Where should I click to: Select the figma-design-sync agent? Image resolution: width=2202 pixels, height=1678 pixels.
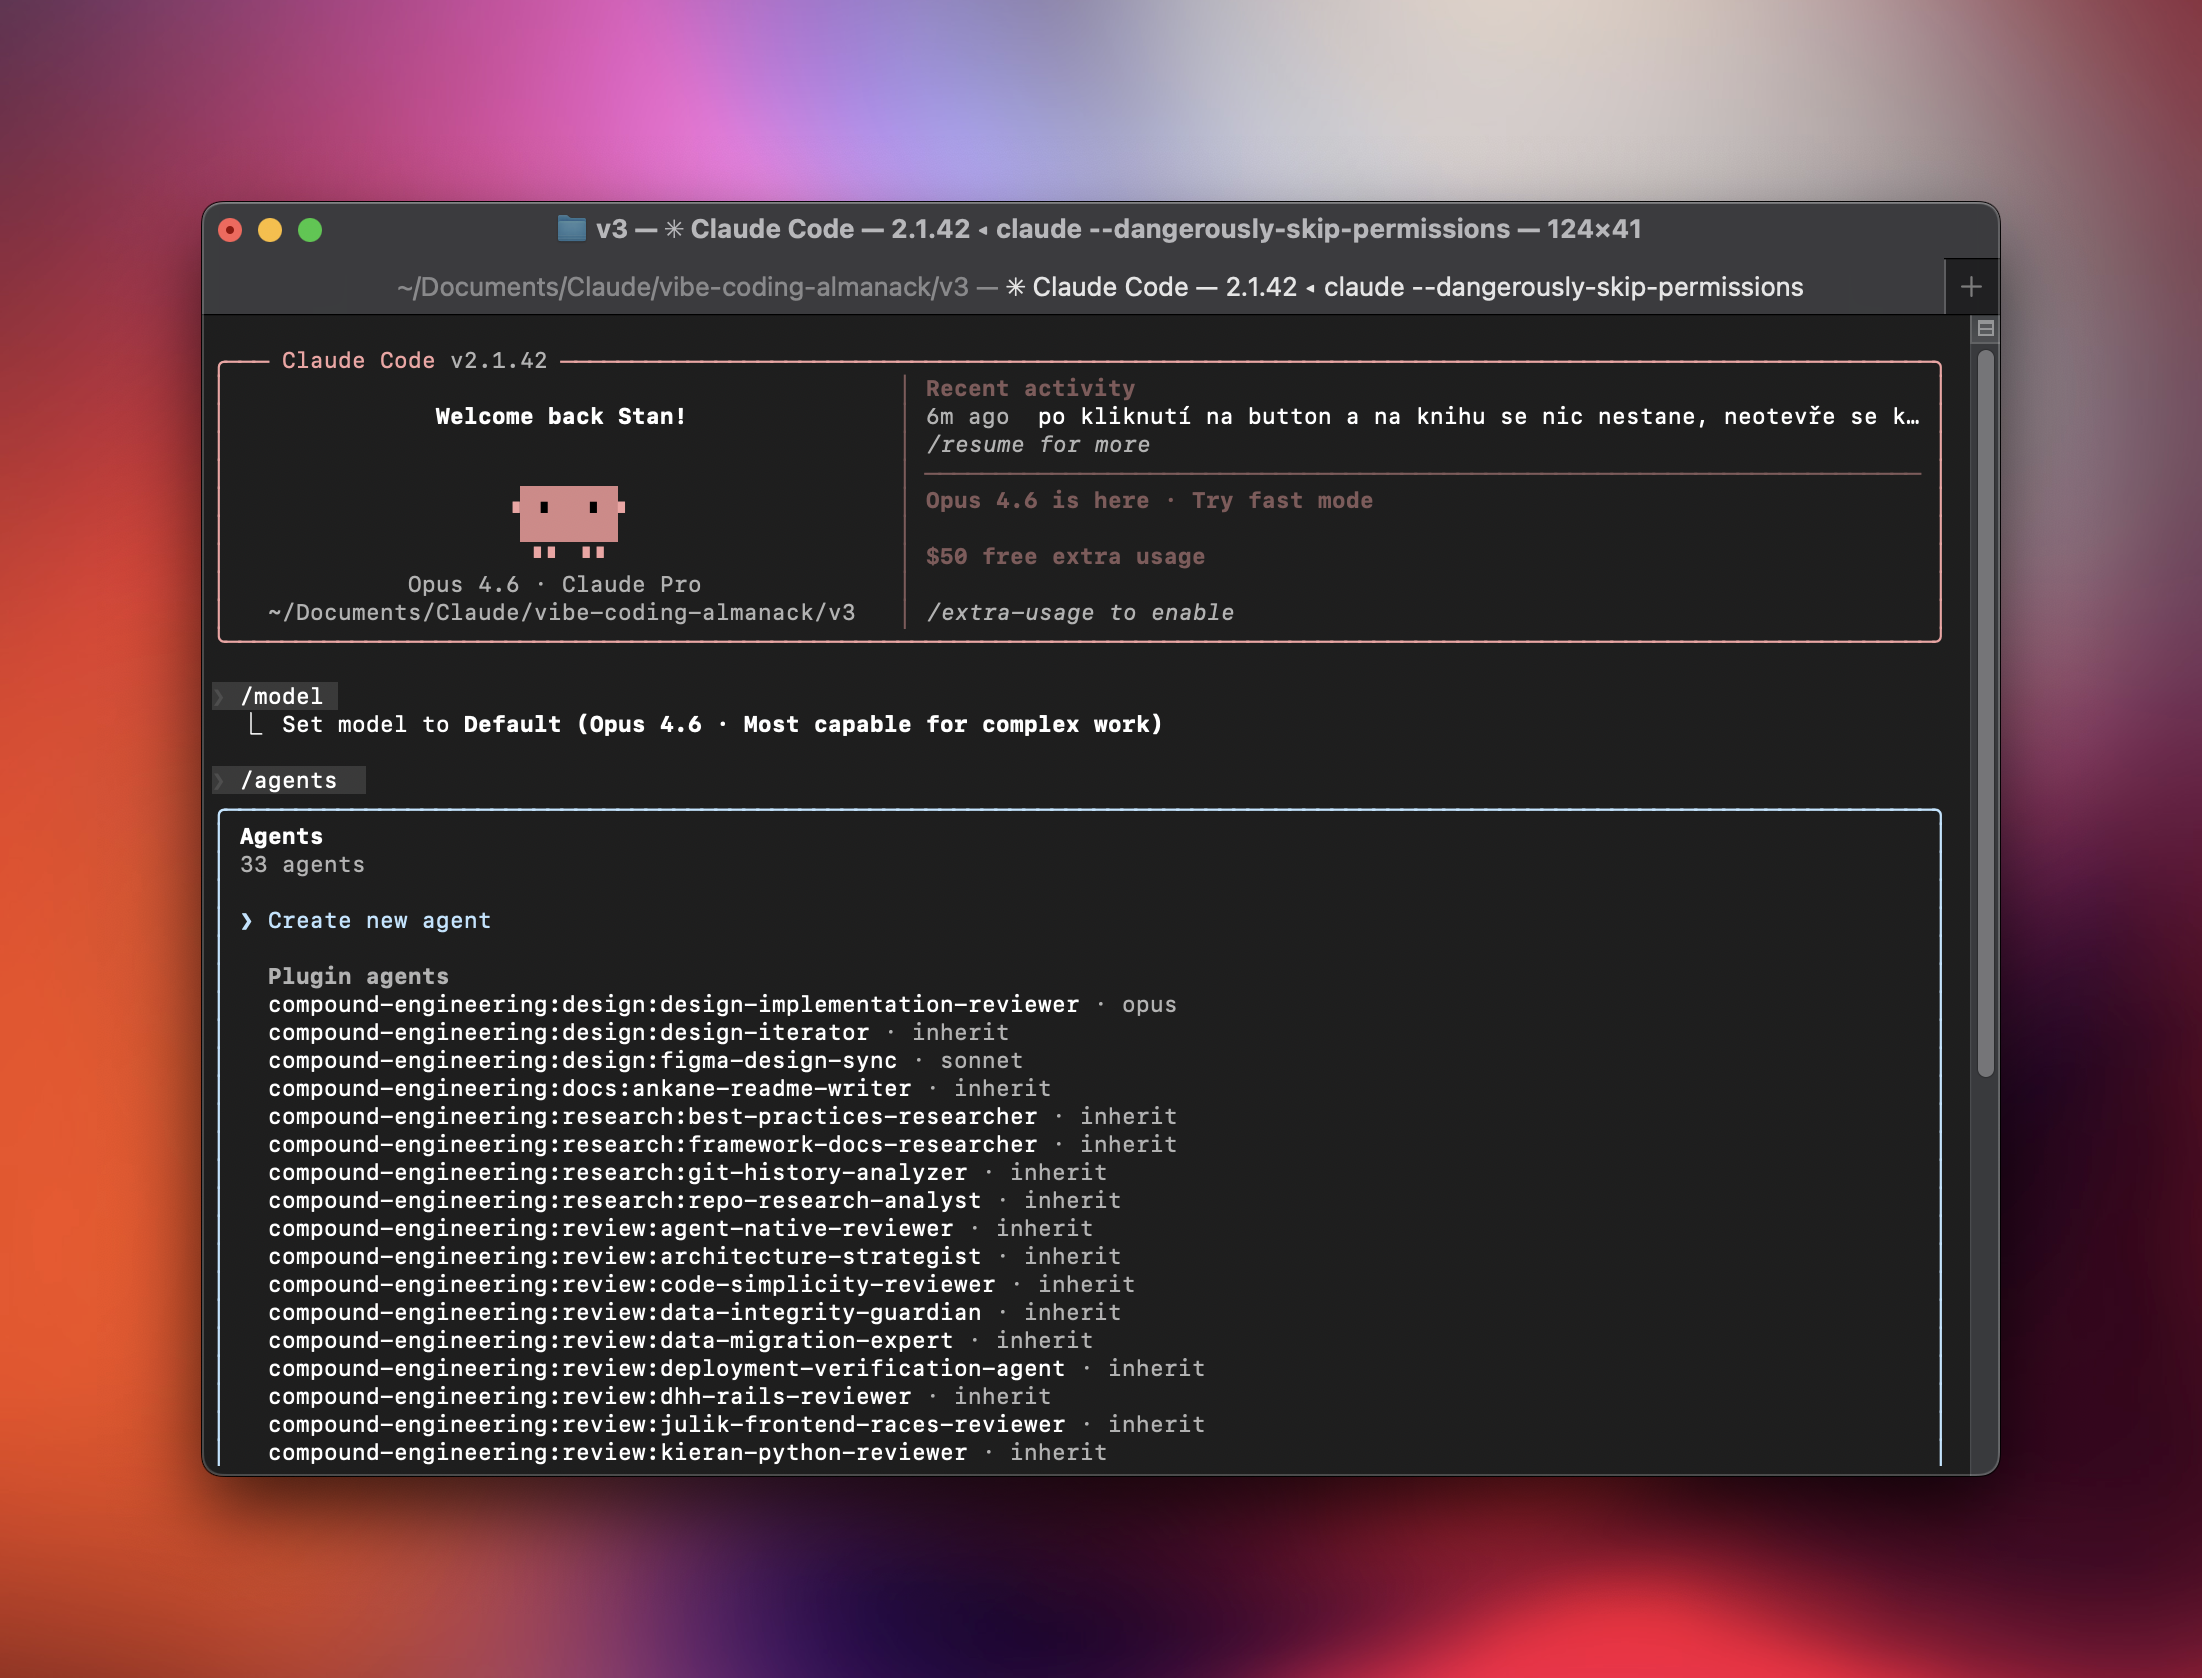click(x=583, y=1060)
